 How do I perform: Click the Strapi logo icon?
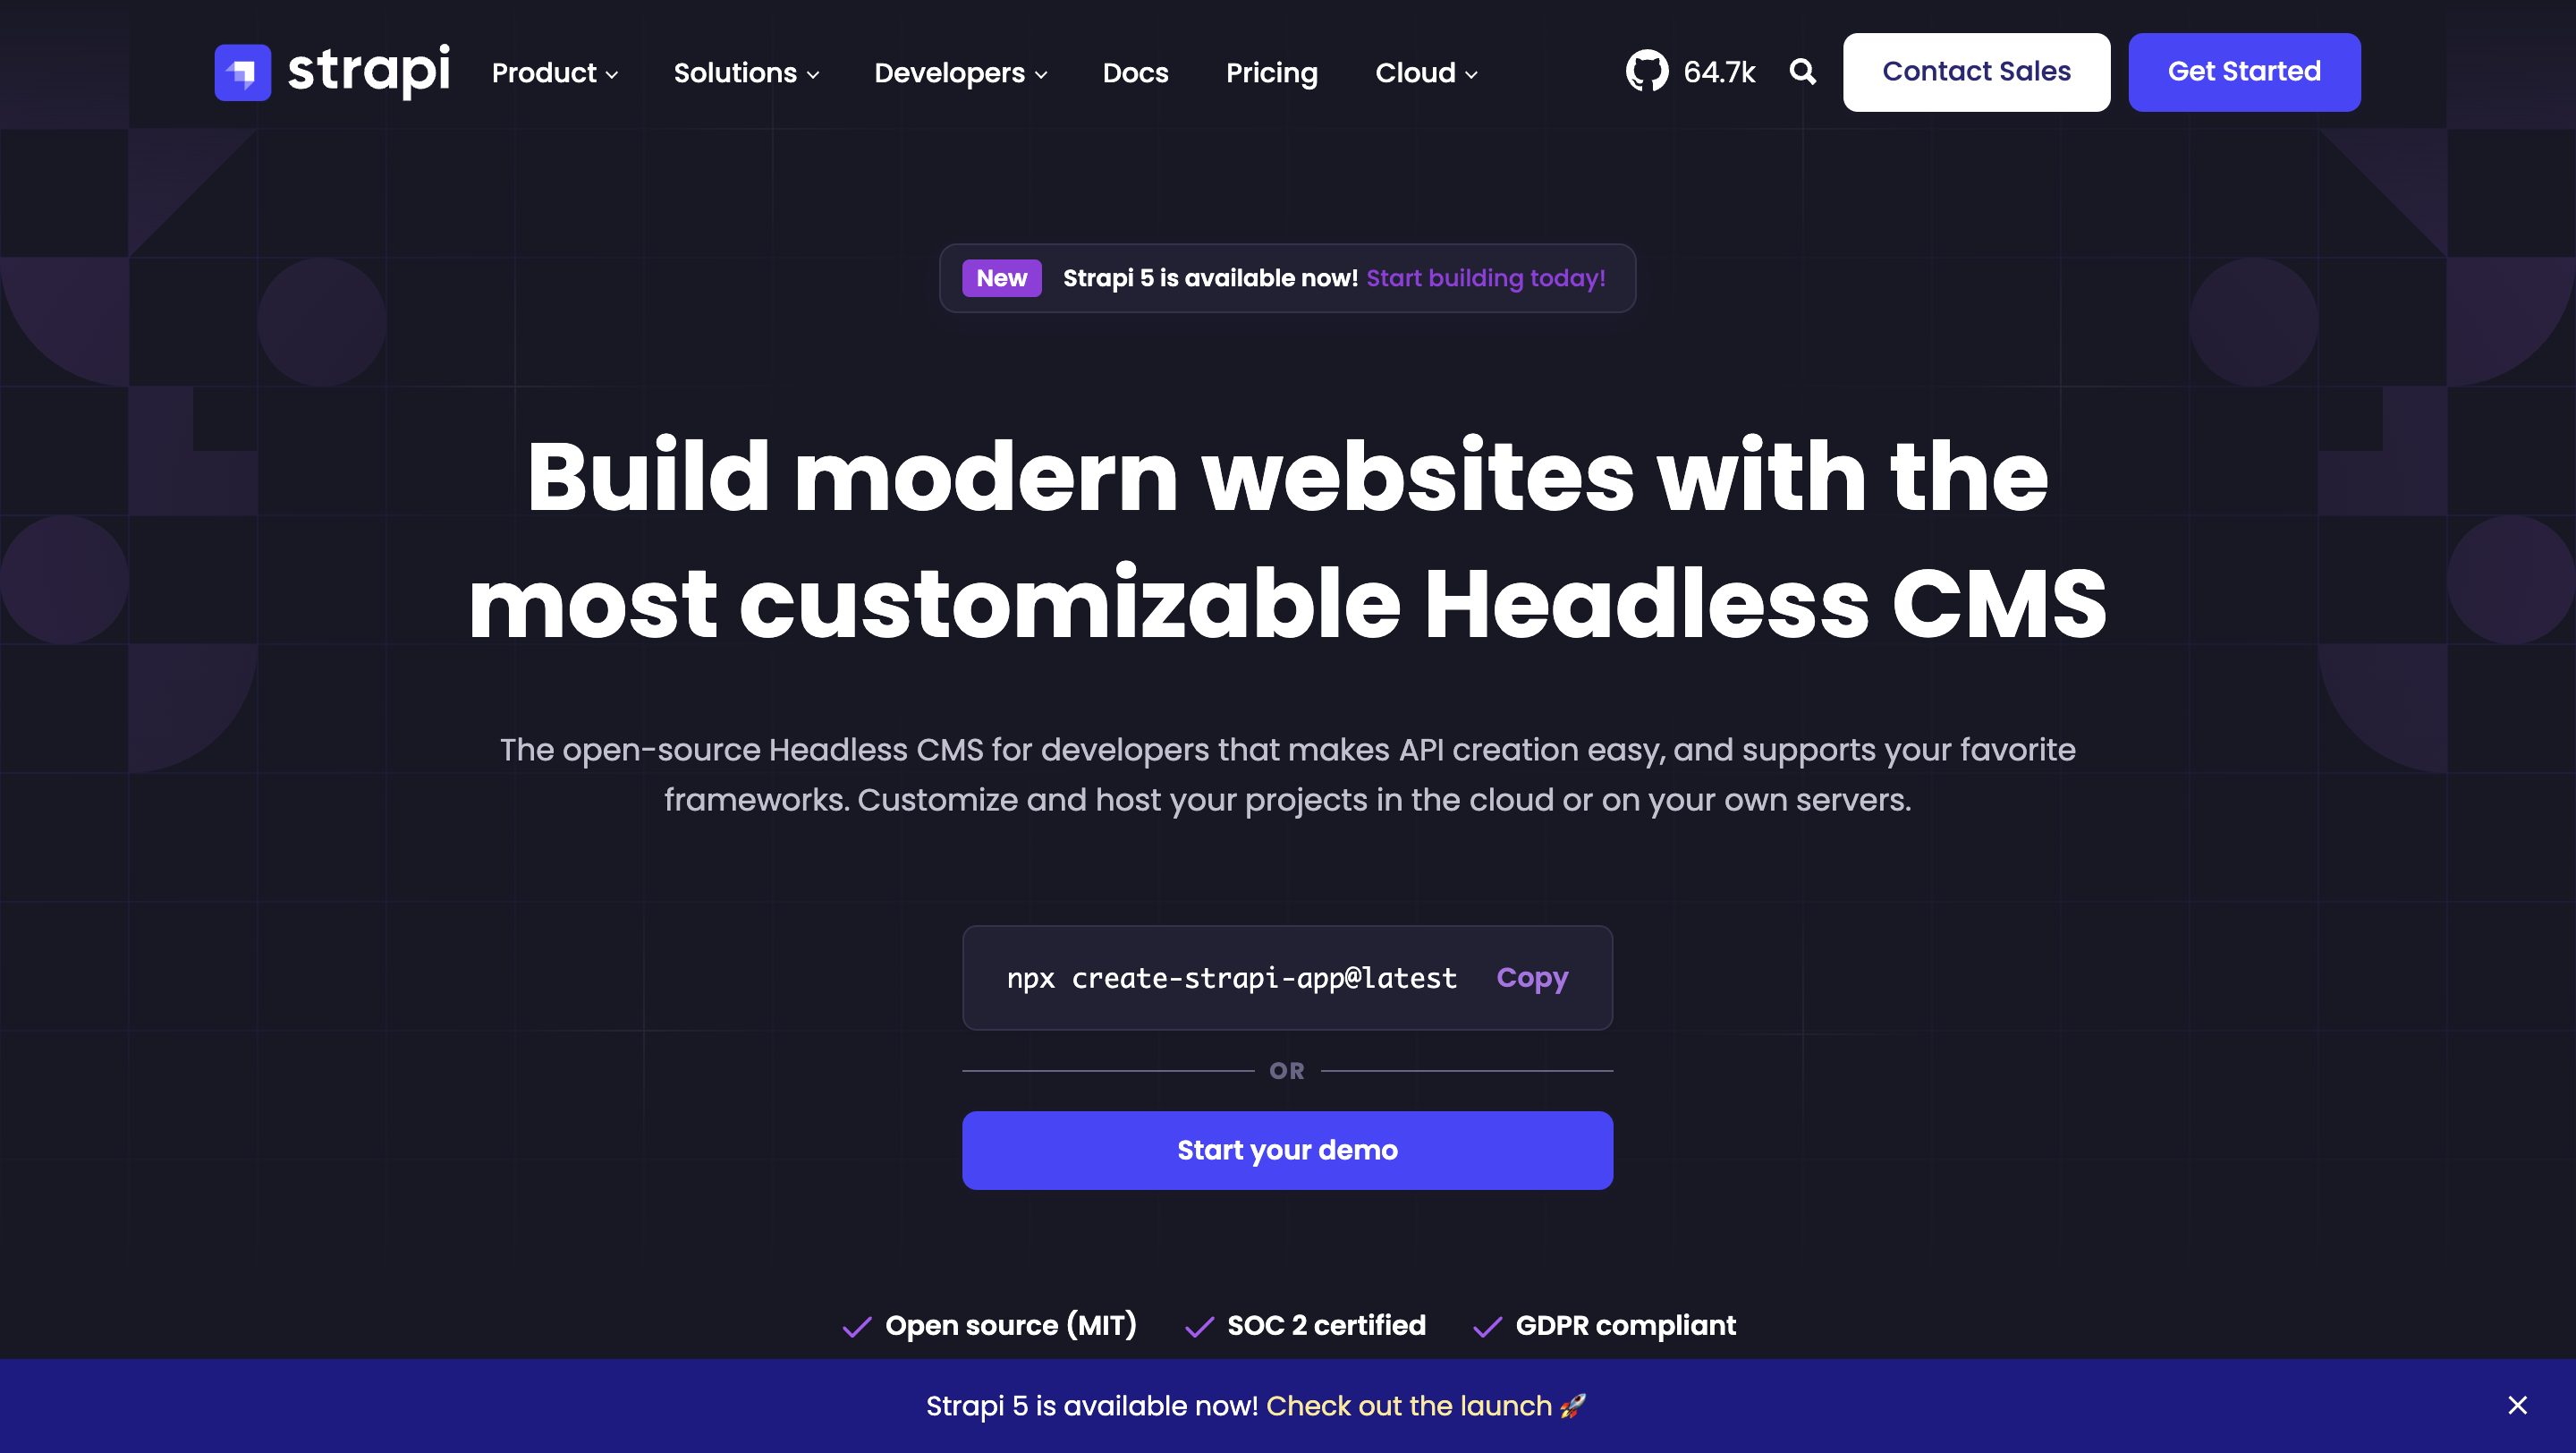pyautogui.click(x=241, y=72)
